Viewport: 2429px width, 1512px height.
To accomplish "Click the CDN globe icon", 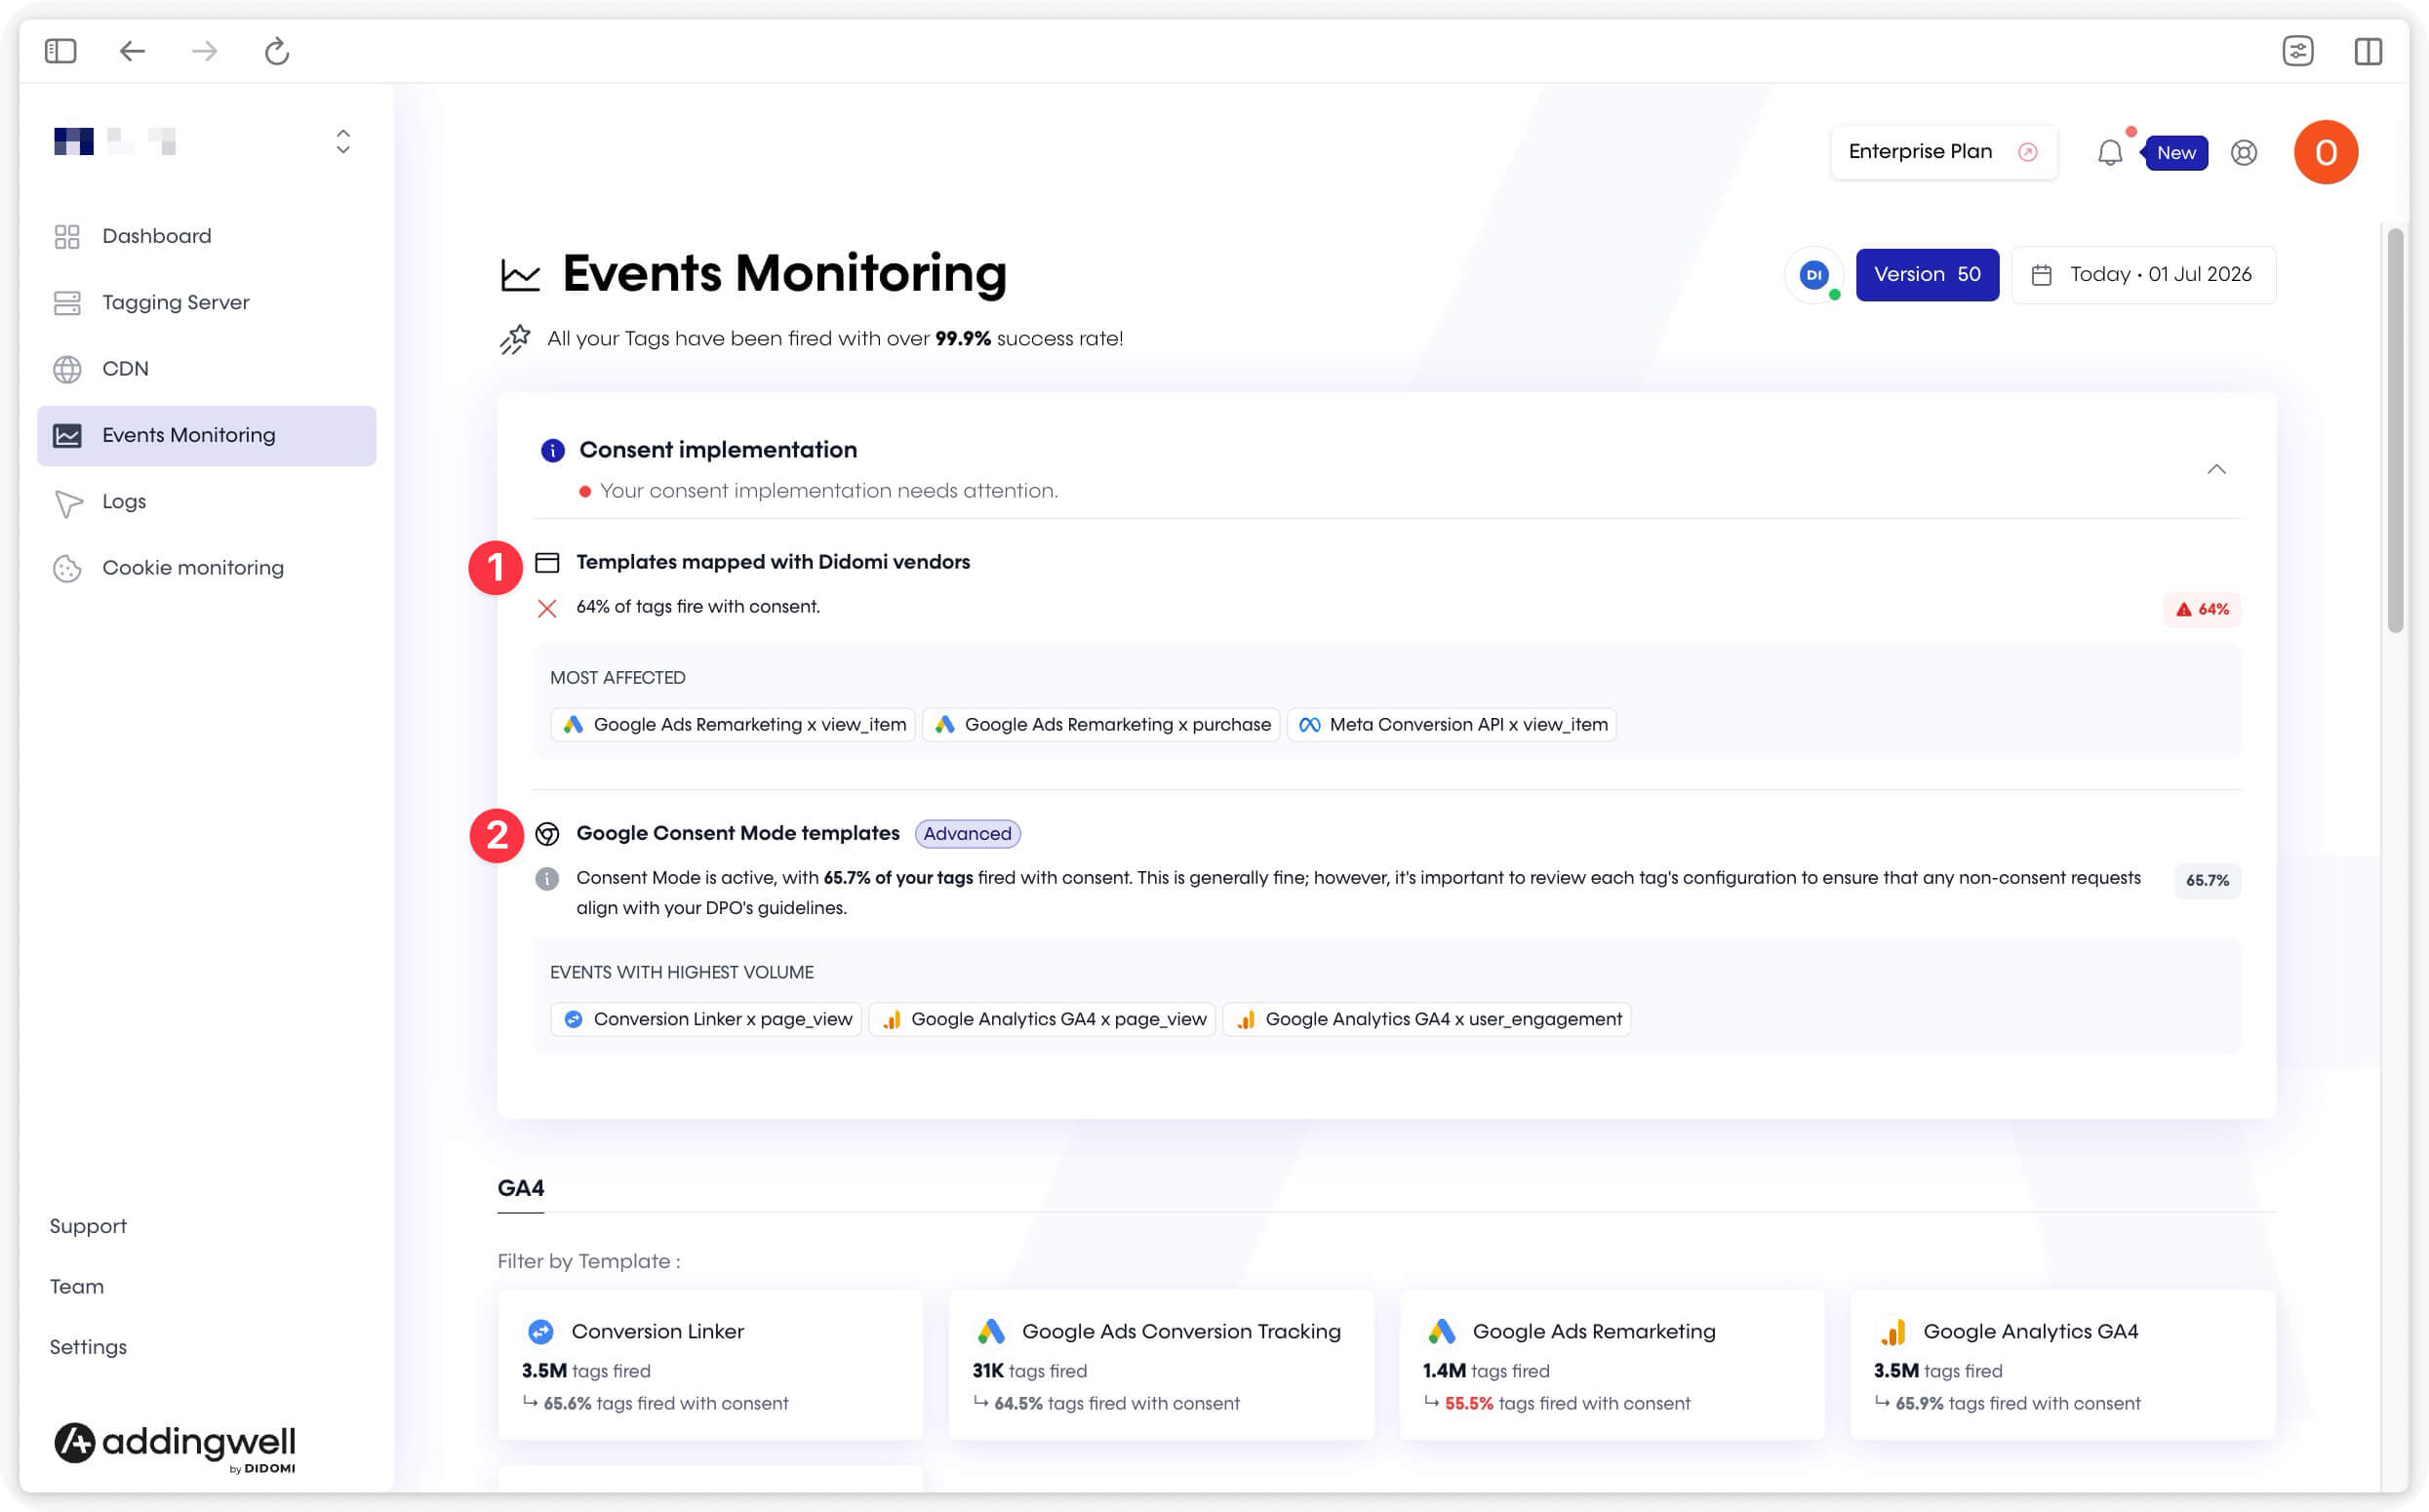I will (67, 369).
